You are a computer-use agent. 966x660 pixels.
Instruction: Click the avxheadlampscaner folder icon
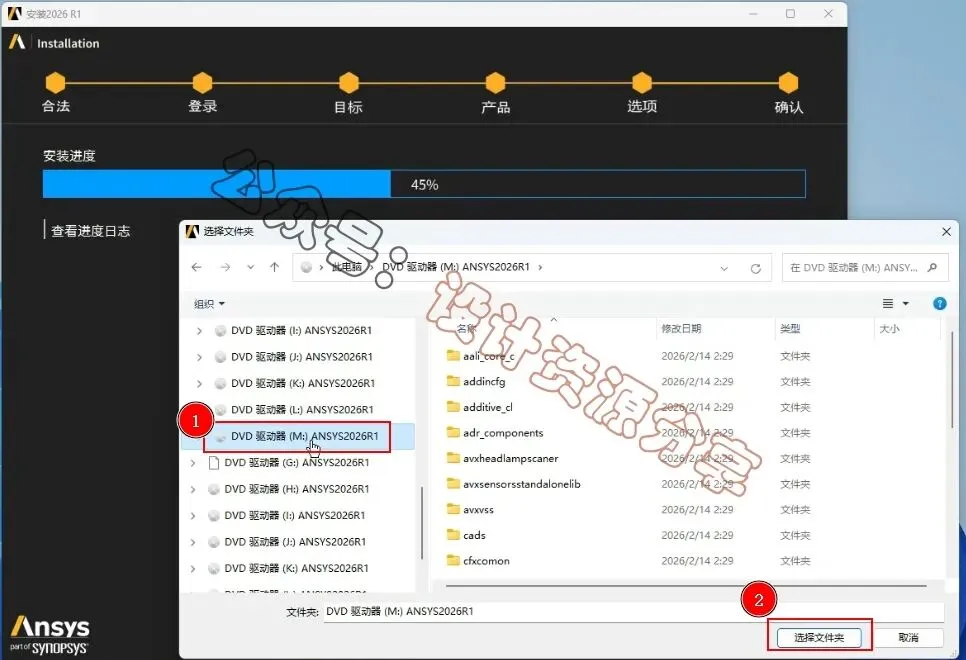tap(453, 458)
